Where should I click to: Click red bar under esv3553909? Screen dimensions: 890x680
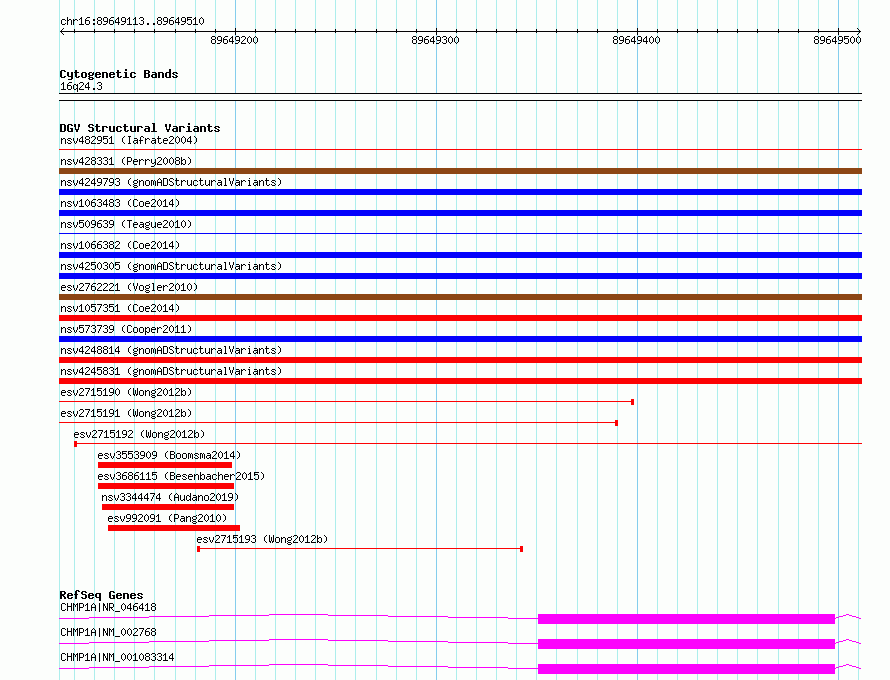coord(165,465)
